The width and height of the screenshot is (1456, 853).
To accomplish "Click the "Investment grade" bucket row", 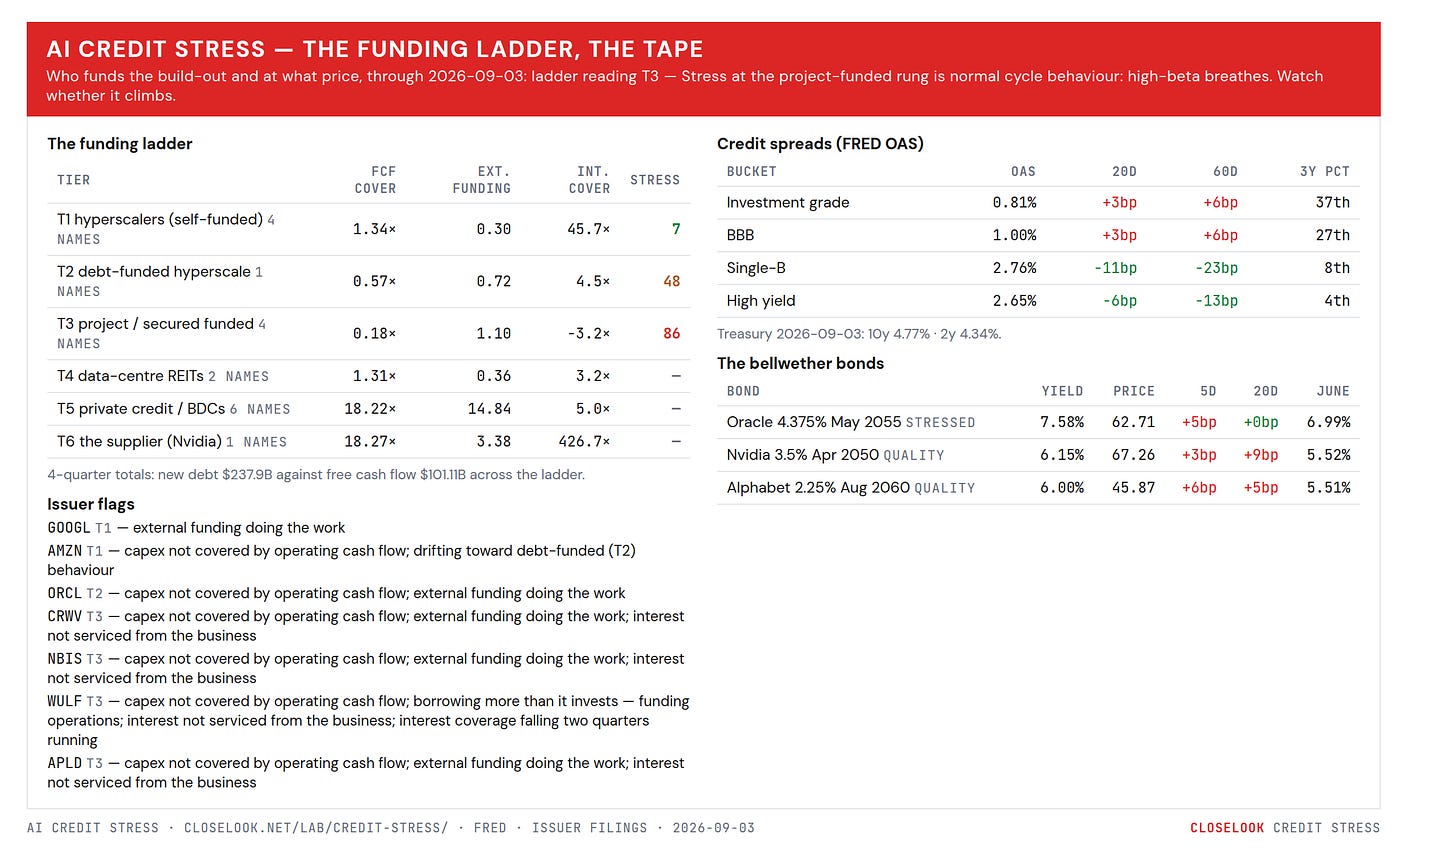I will (1038, 203).
